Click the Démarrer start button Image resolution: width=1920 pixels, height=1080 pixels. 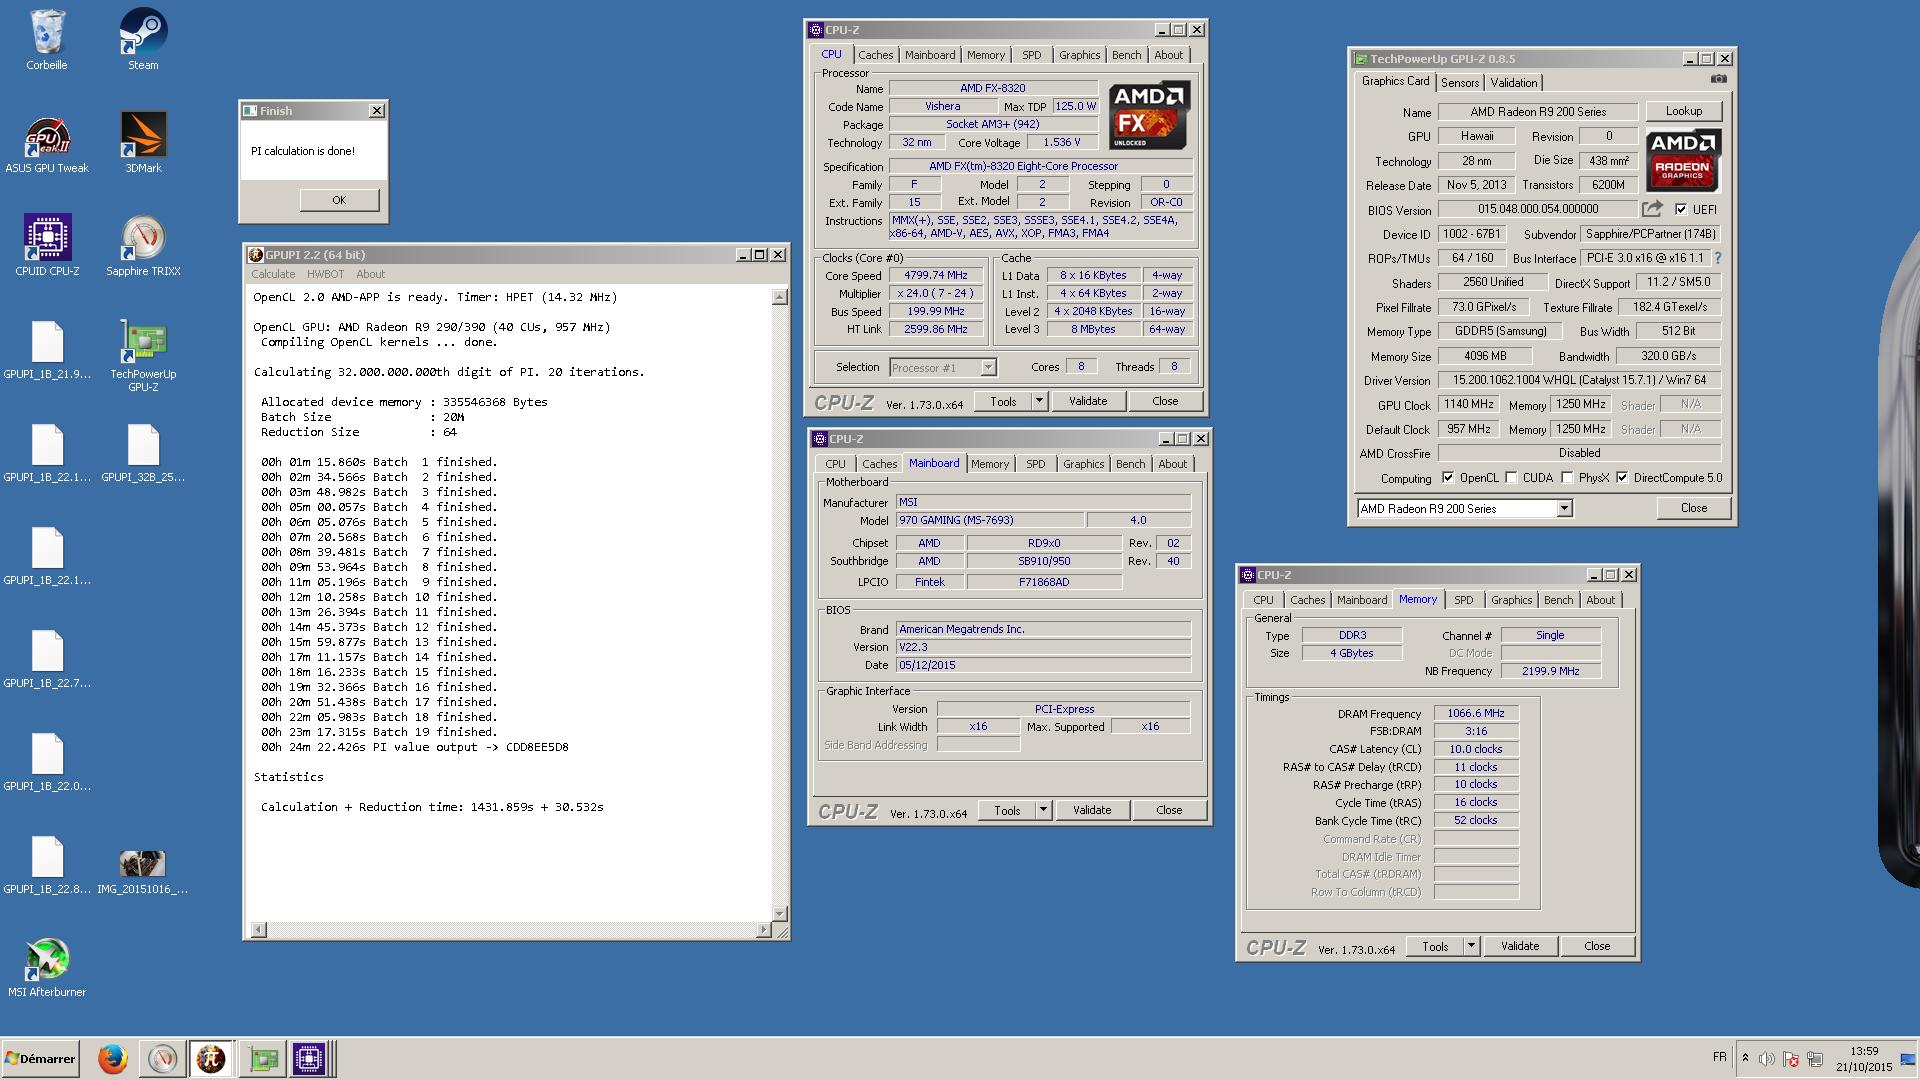click(40, 1058)
